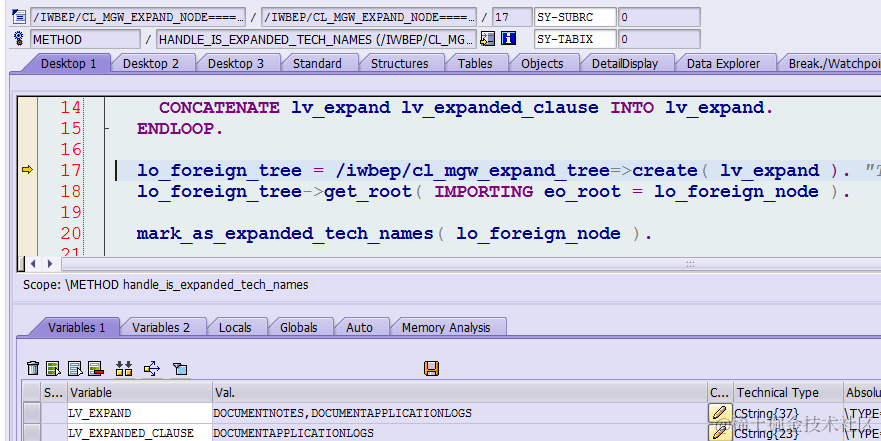Select the Globals tab
Image resolution: width=881 pixels, height=441 pixels.
tap(299, 328)
